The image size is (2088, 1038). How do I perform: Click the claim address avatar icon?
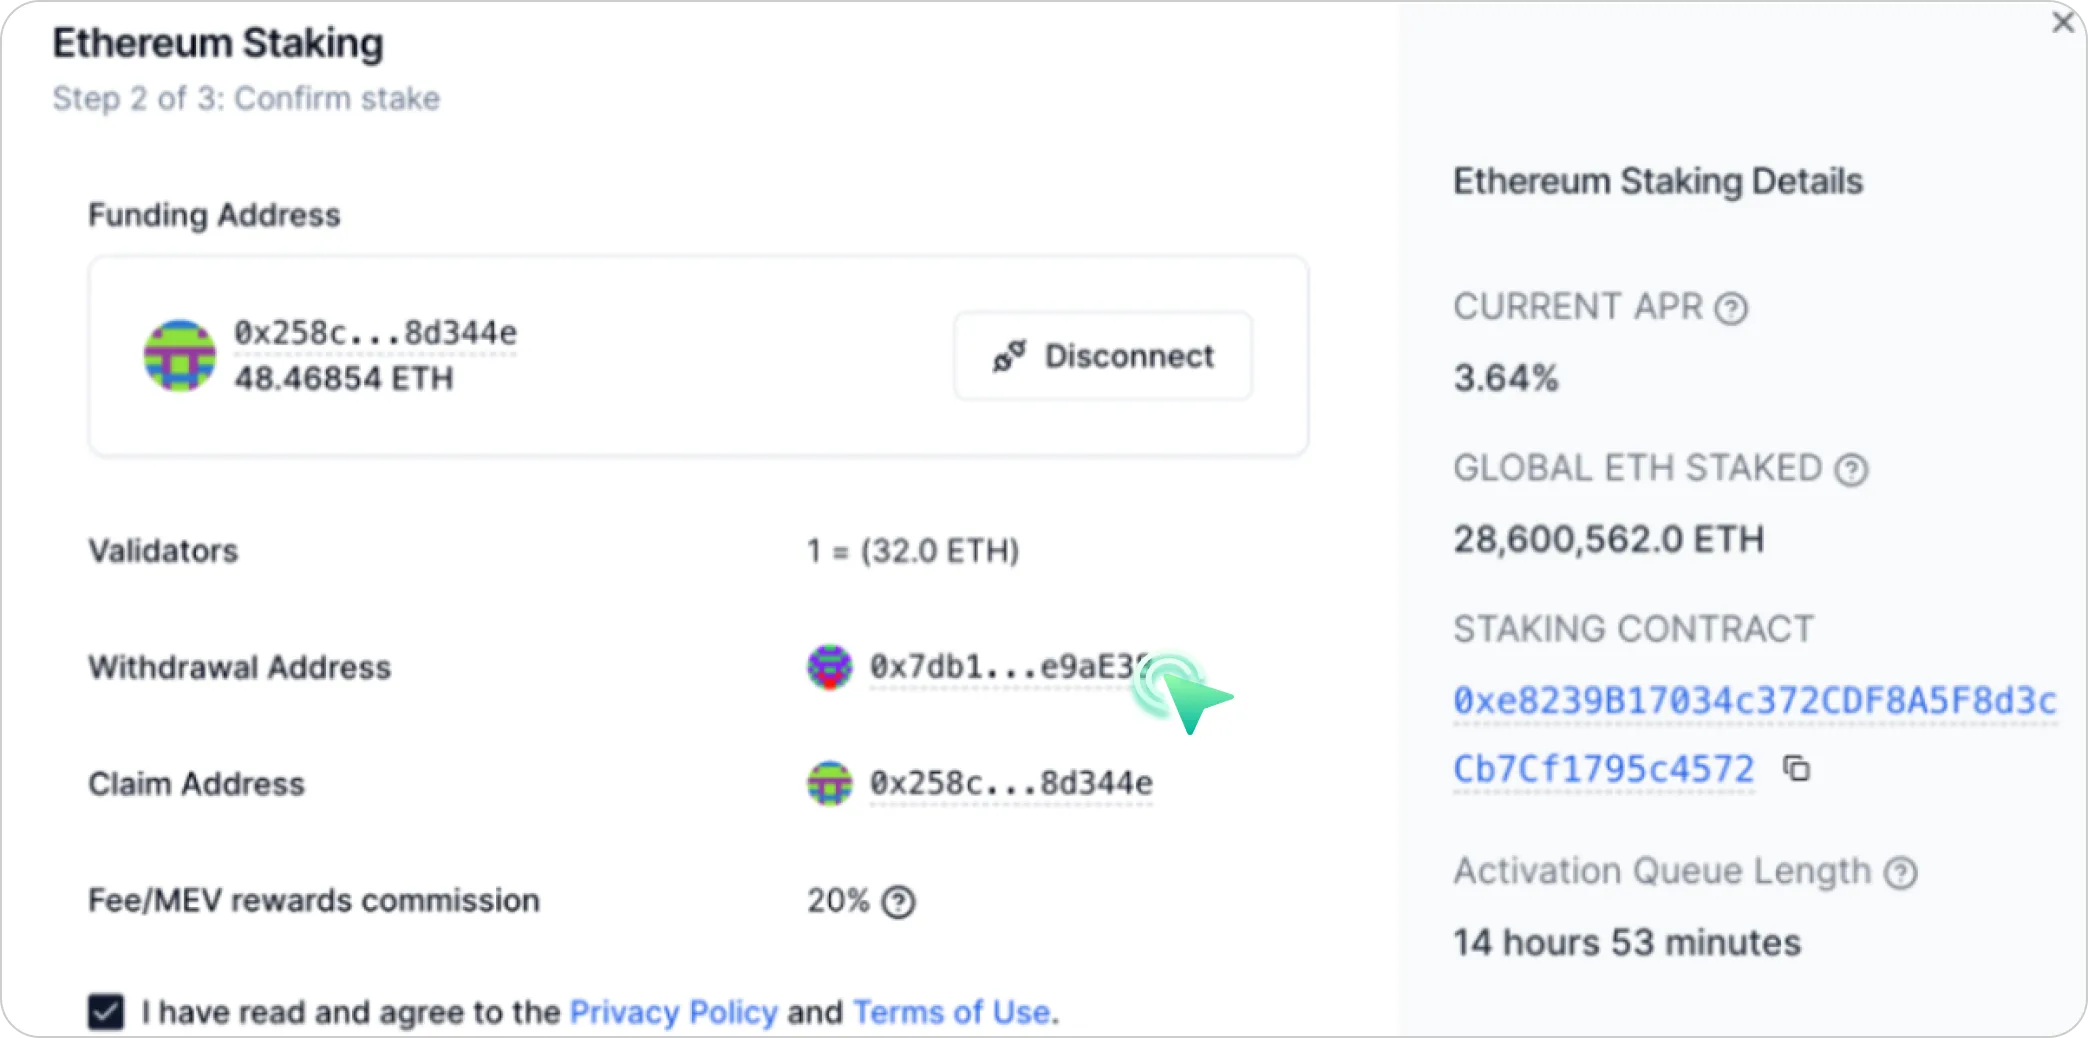829,784
